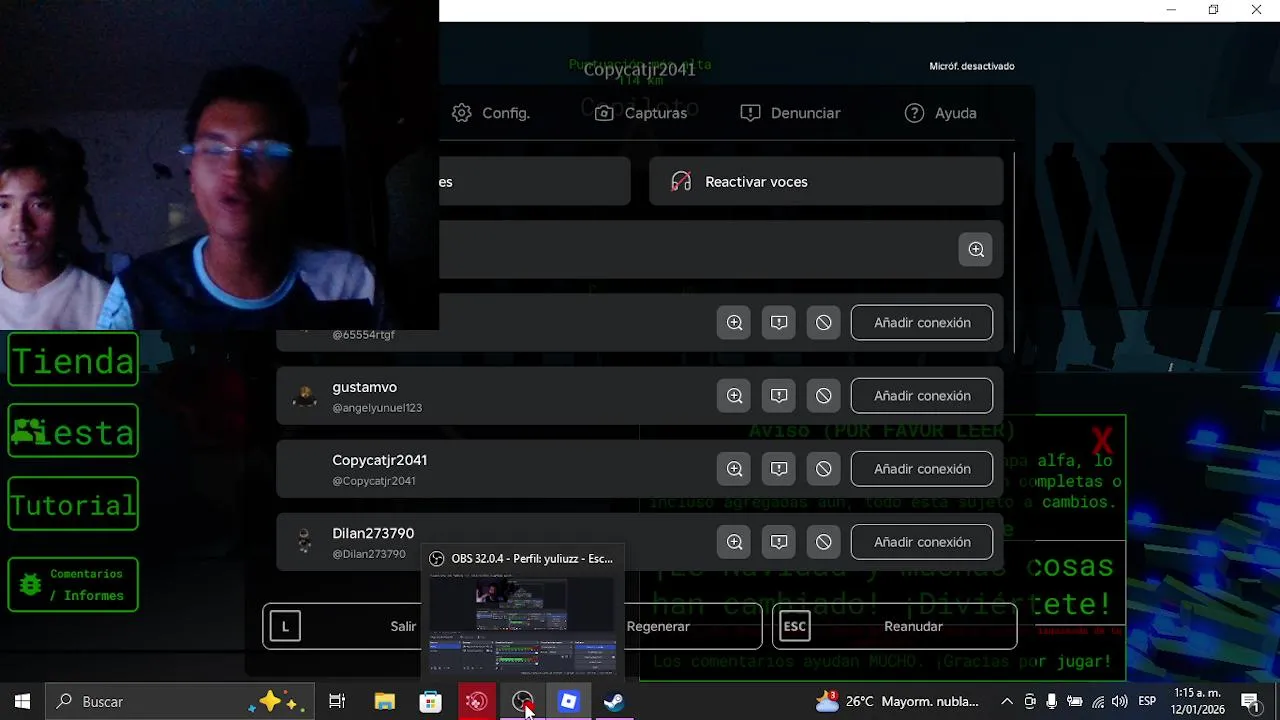Open Windows Start menu
The image size is (1280, 720).
(22, 702)
